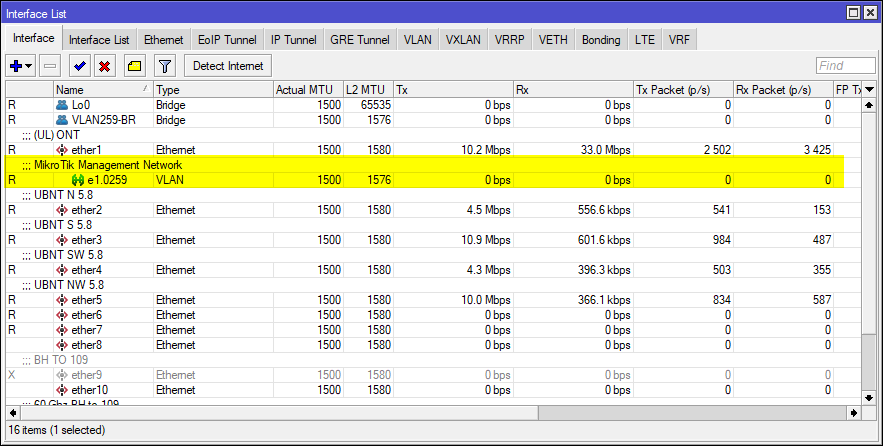
Task: Click ether1 Rx value 33.0 Mbps
Action: click(605, 150)
